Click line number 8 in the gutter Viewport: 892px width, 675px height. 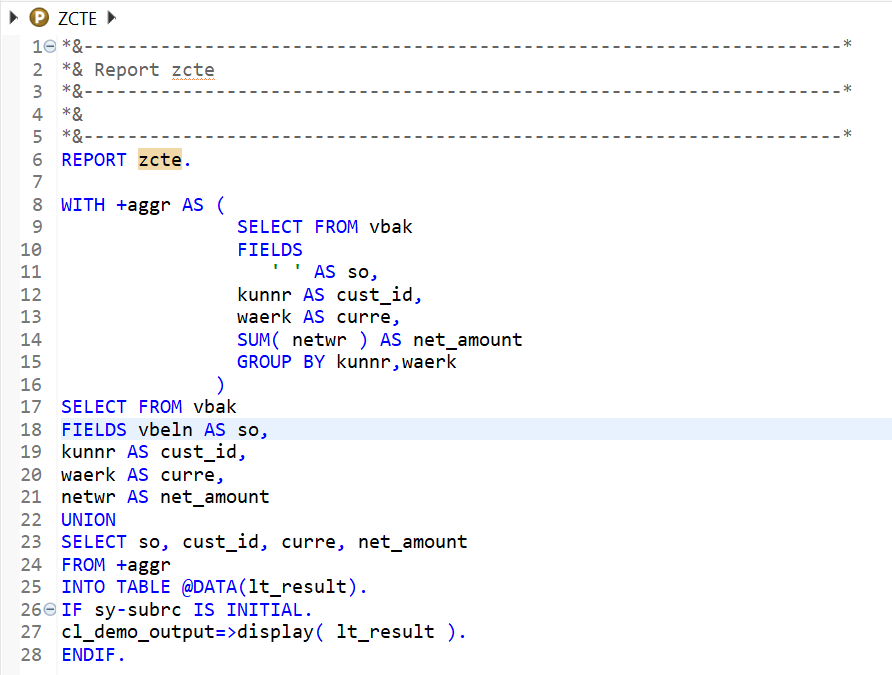37,204
